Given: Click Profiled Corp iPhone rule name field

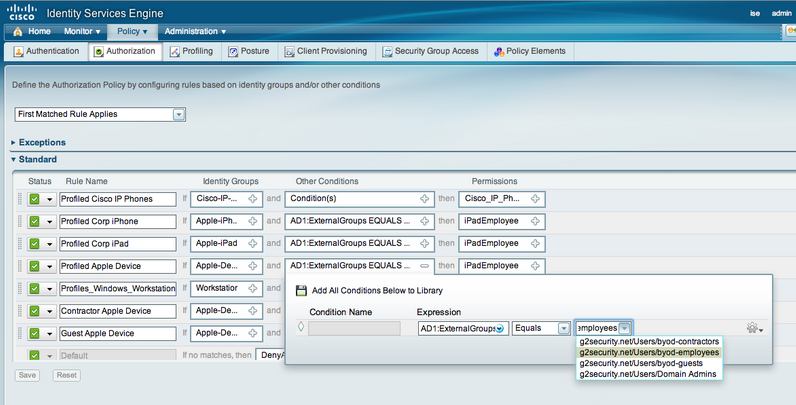Looking at the screenshot, I should tap(118, 221).
